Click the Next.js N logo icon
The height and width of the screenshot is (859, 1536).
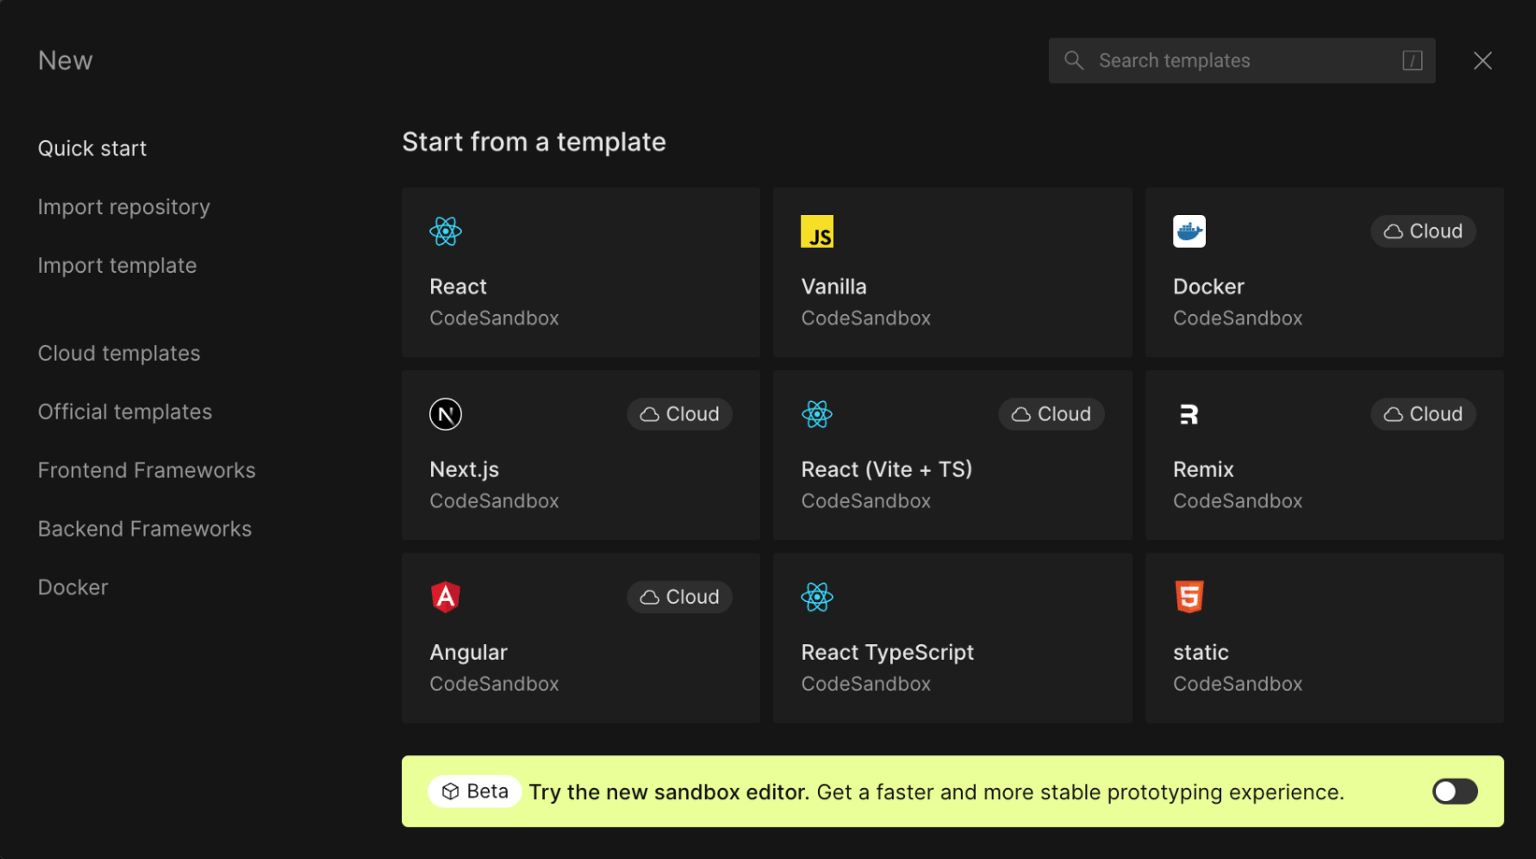pos(445,414)
